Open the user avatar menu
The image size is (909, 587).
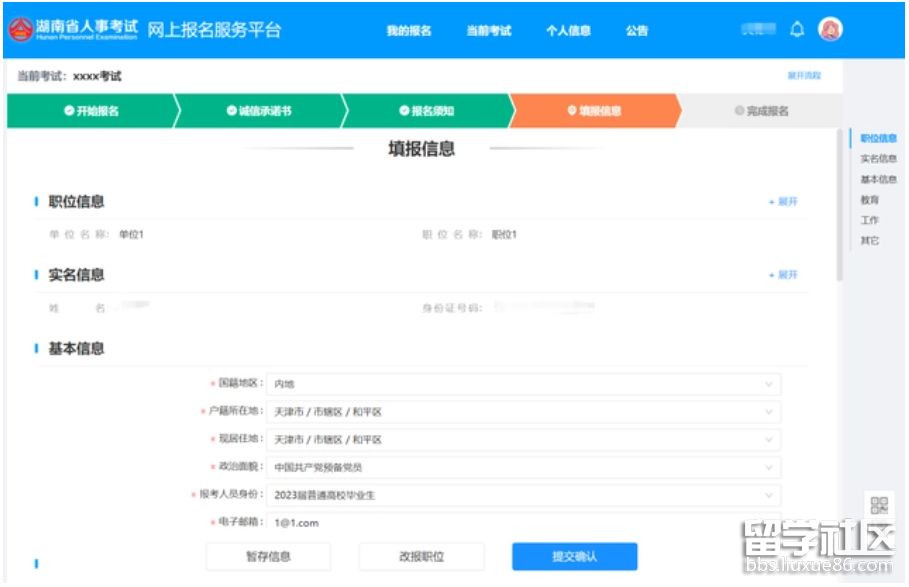pos(830,30)
